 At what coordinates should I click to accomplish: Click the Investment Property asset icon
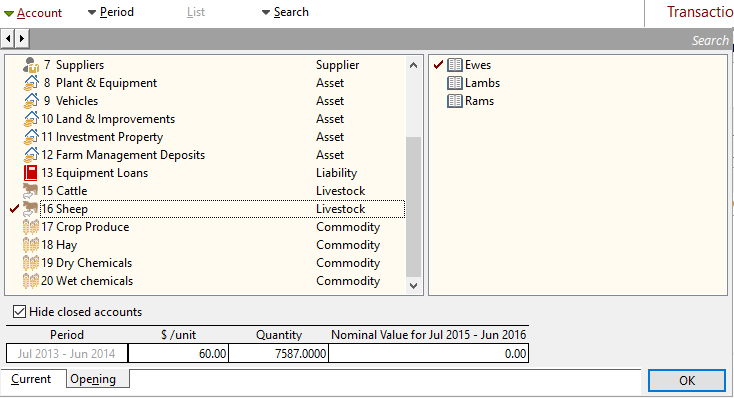point(31,137)
